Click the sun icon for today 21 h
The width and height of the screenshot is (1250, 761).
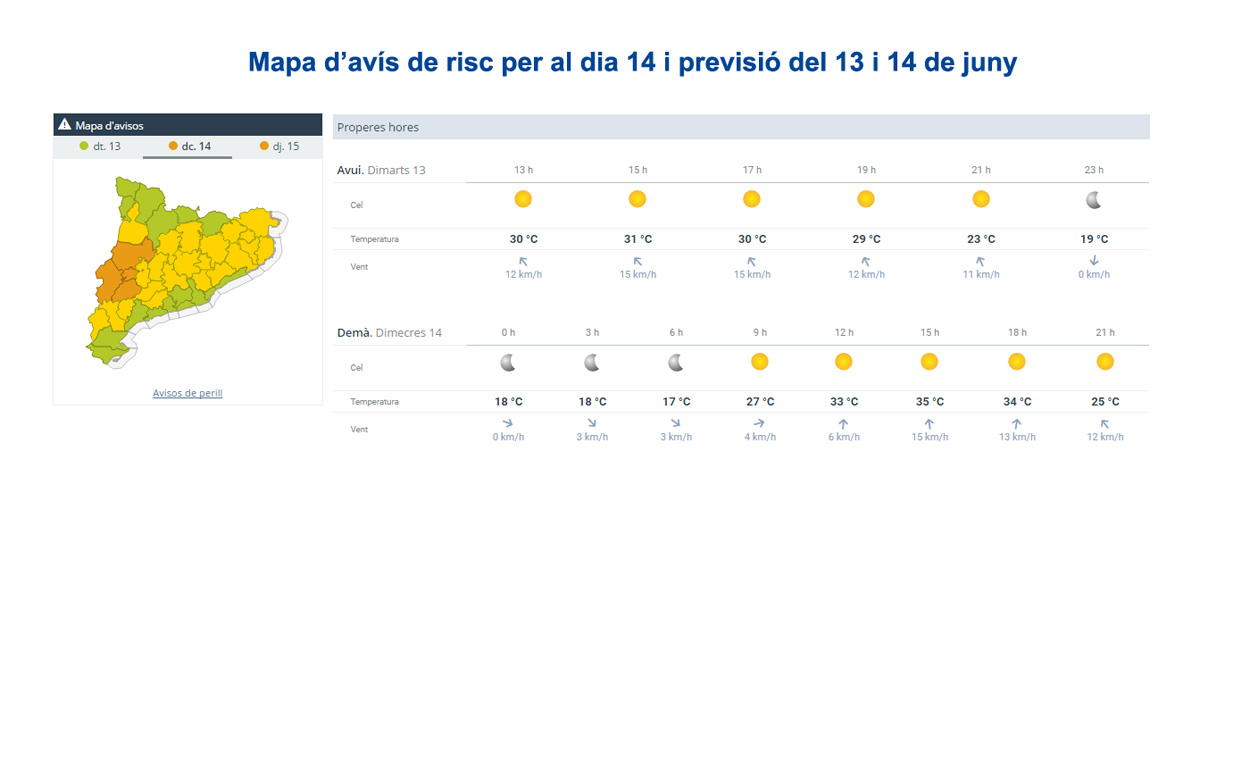point(981,199)
